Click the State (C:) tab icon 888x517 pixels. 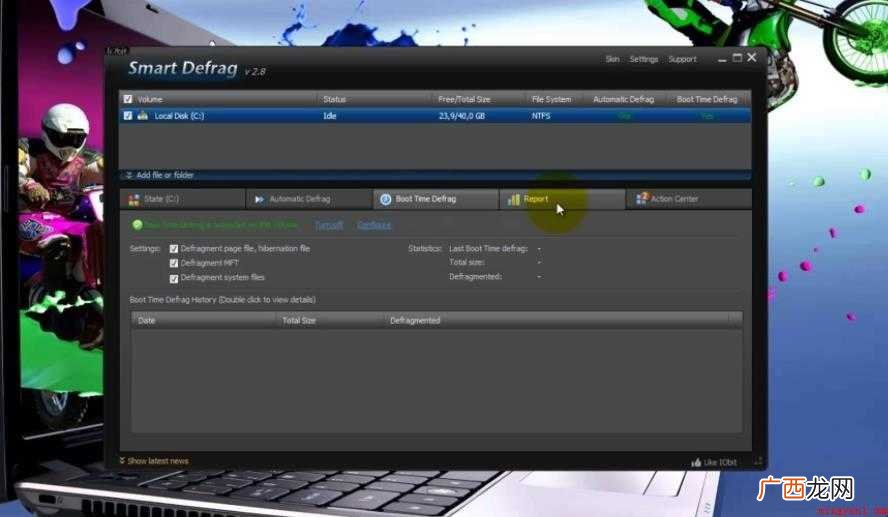click(x=134, y=199)
